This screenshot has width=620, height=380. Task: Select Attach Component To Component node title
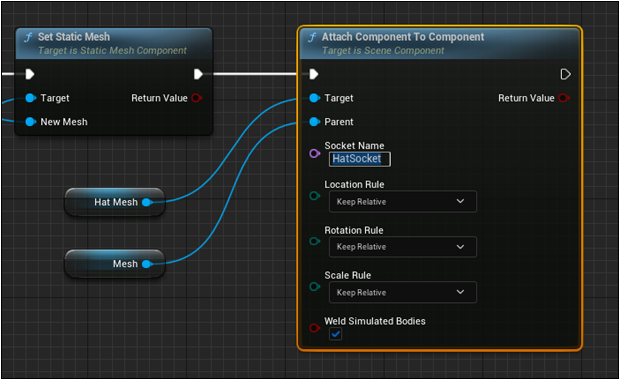(x=403, y=37)
